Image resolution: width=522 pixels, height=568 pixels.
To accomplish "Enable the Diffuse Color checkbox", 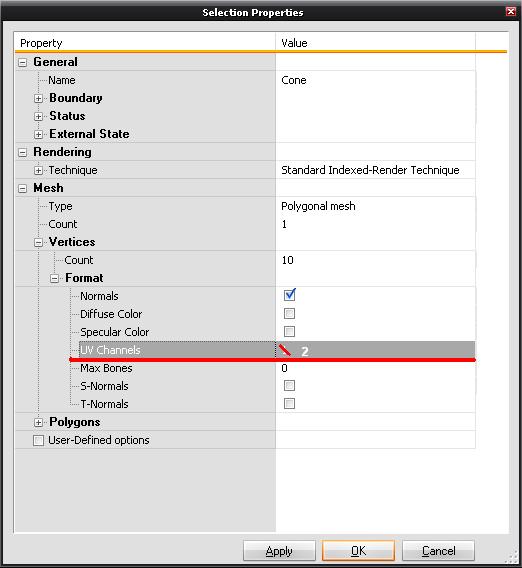I will 289,314.
